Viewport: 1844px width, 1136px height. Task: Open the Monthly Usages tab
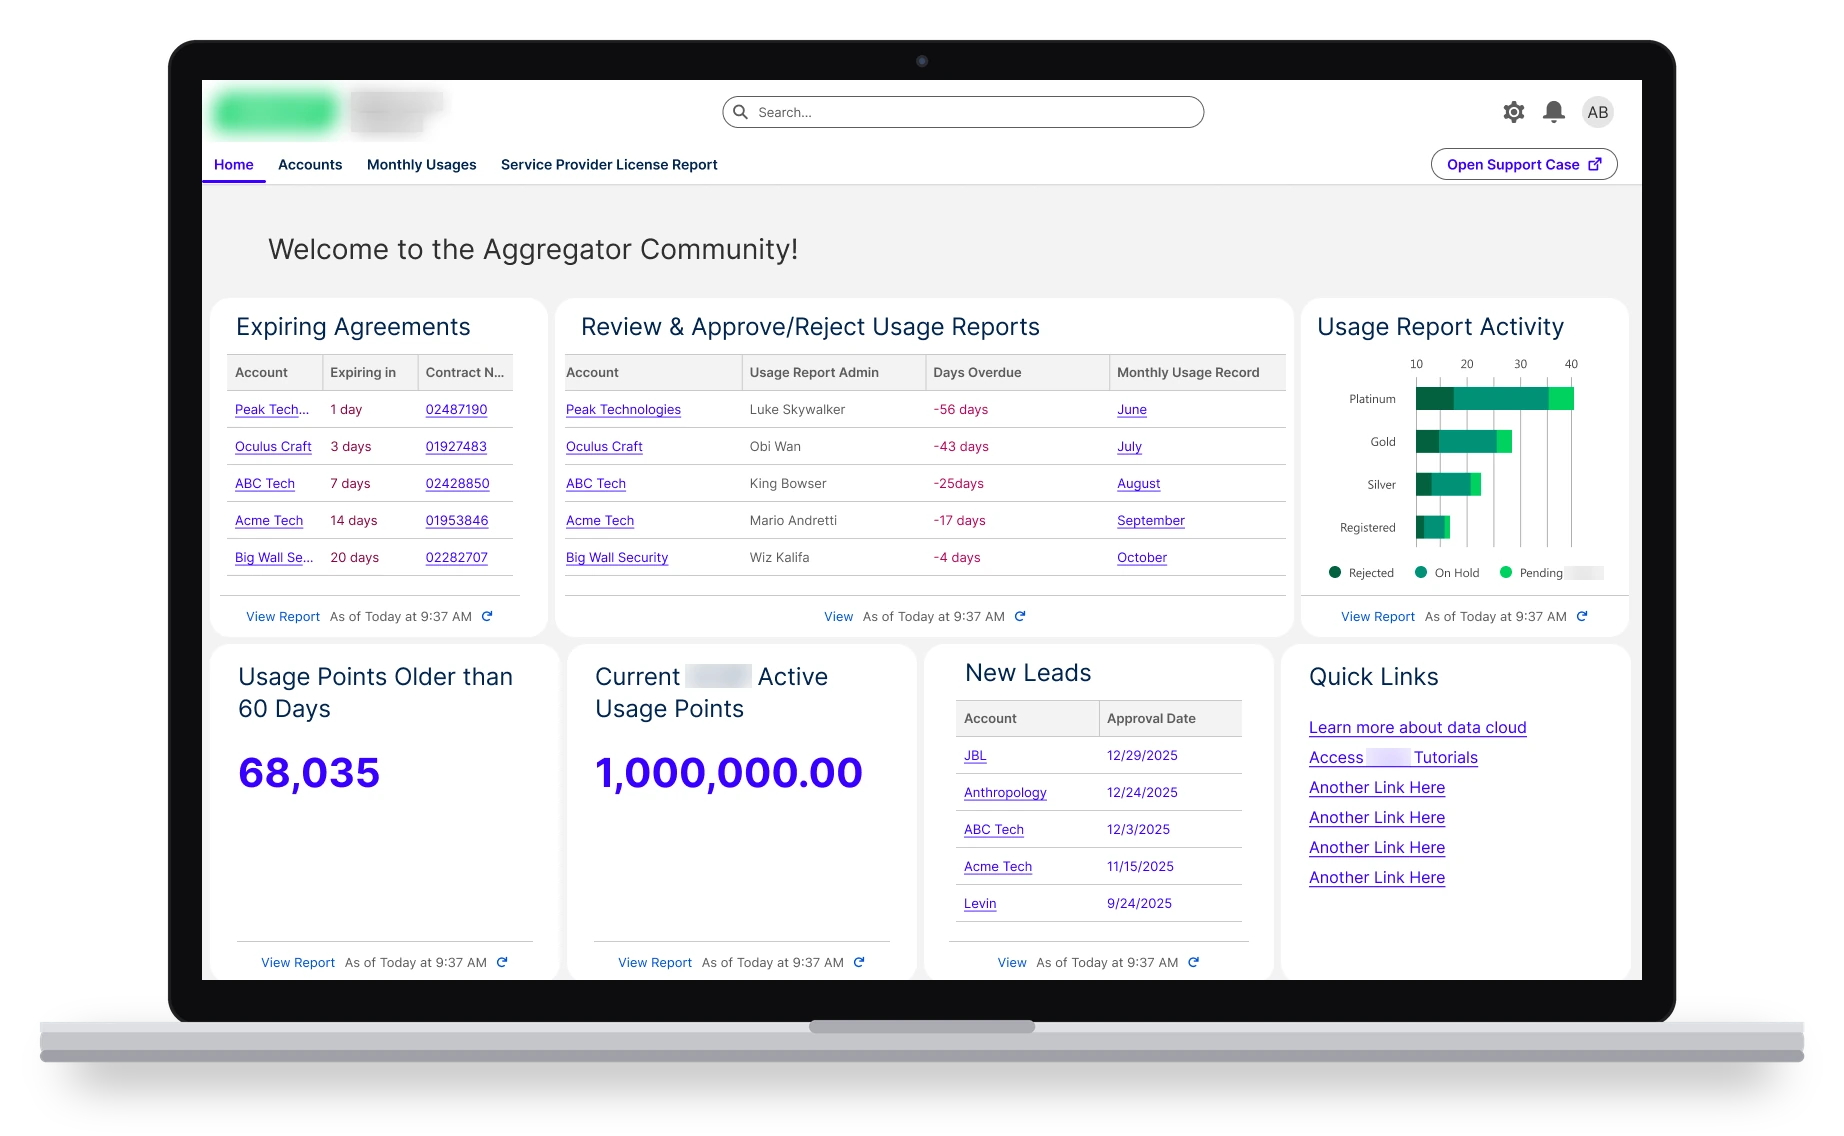tap(421, 164)
